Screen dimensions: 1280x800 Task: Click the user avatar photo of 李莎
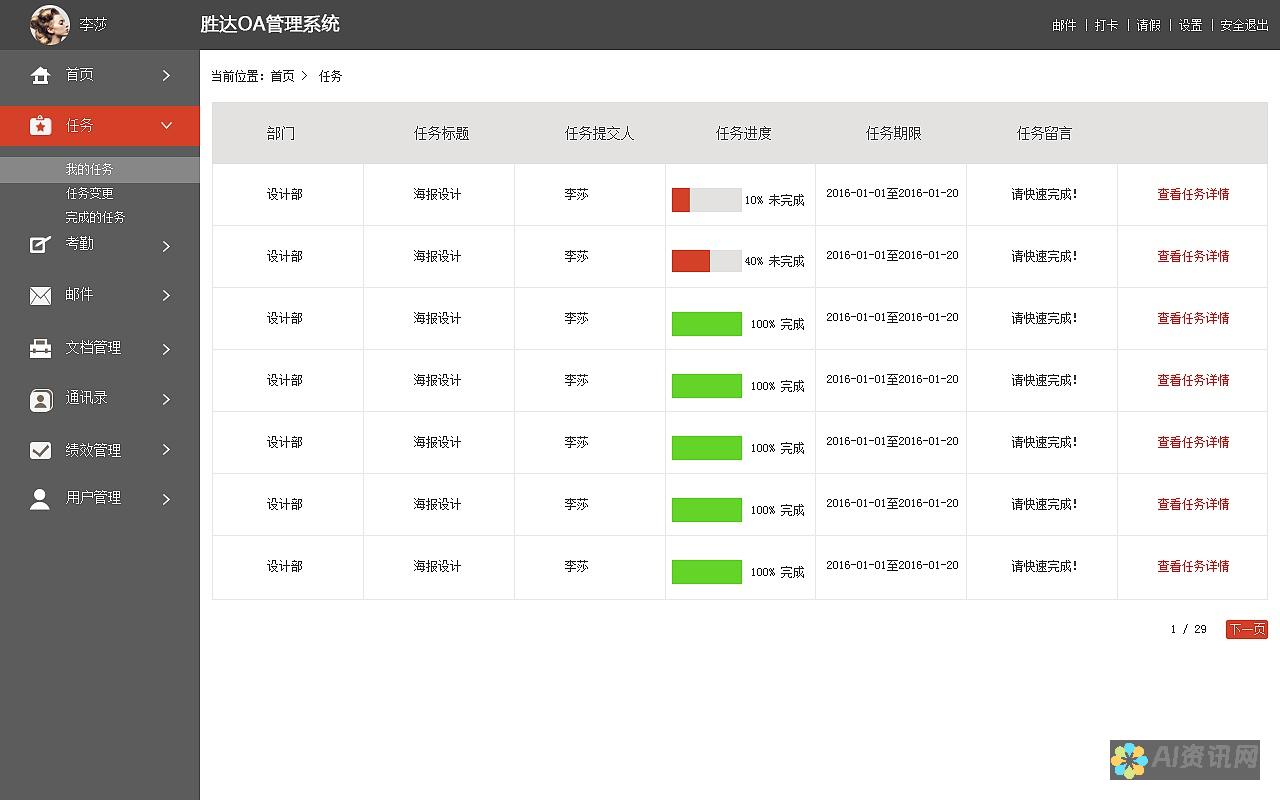[x=50, y=25]
